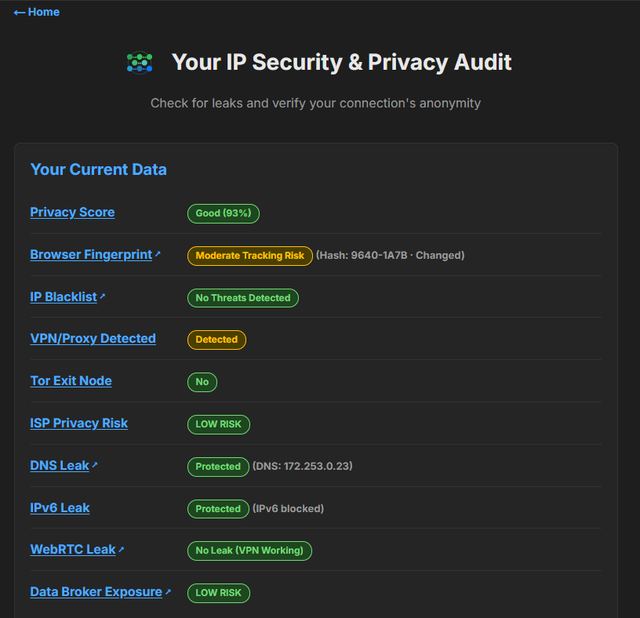Click external arrow icon beside DNS Leak
Viewport: 640px width, 618px height.
95,465
